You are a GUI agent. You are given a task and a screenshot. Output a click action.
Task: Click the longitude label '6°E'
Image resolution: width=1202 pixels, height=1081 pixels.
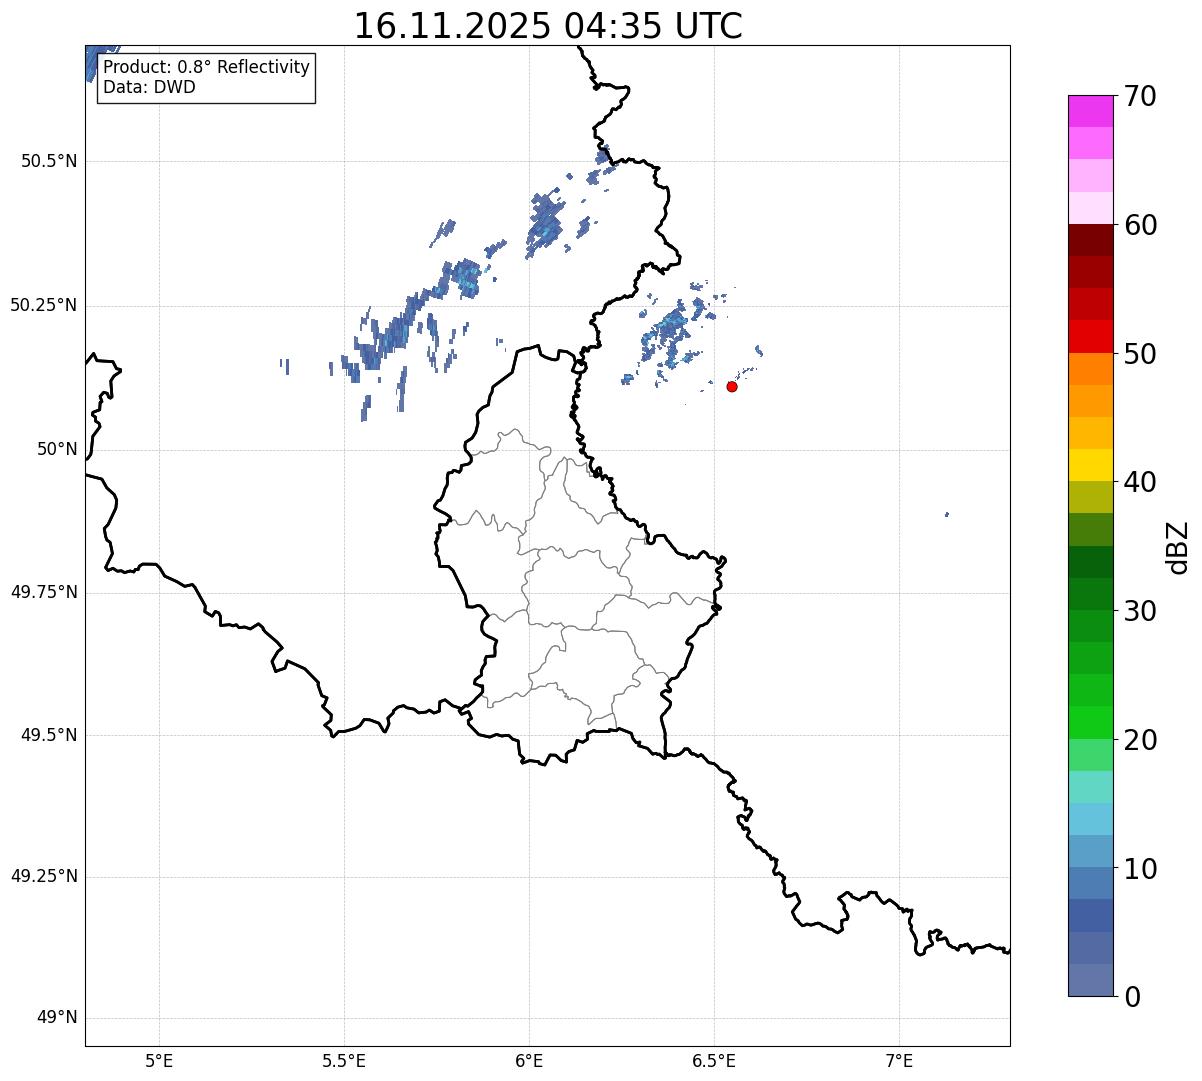tap(529, 1062)
